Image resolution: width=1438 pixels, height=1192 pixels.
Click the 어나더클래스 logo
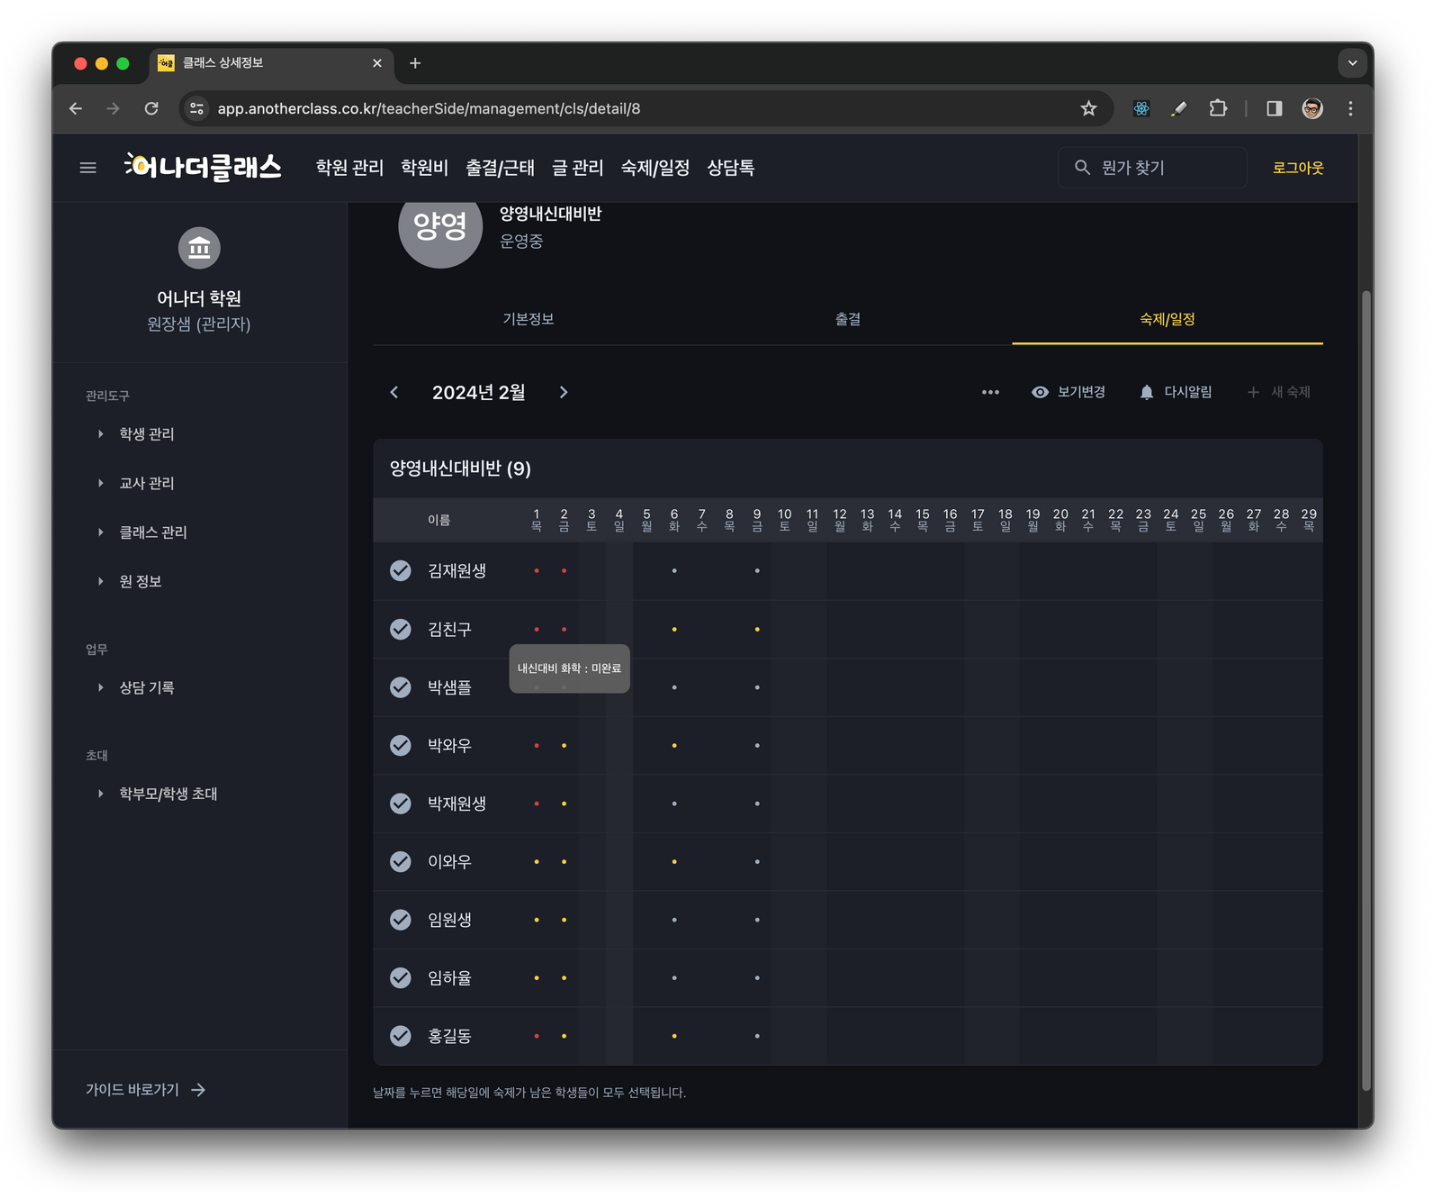(203, 167)
